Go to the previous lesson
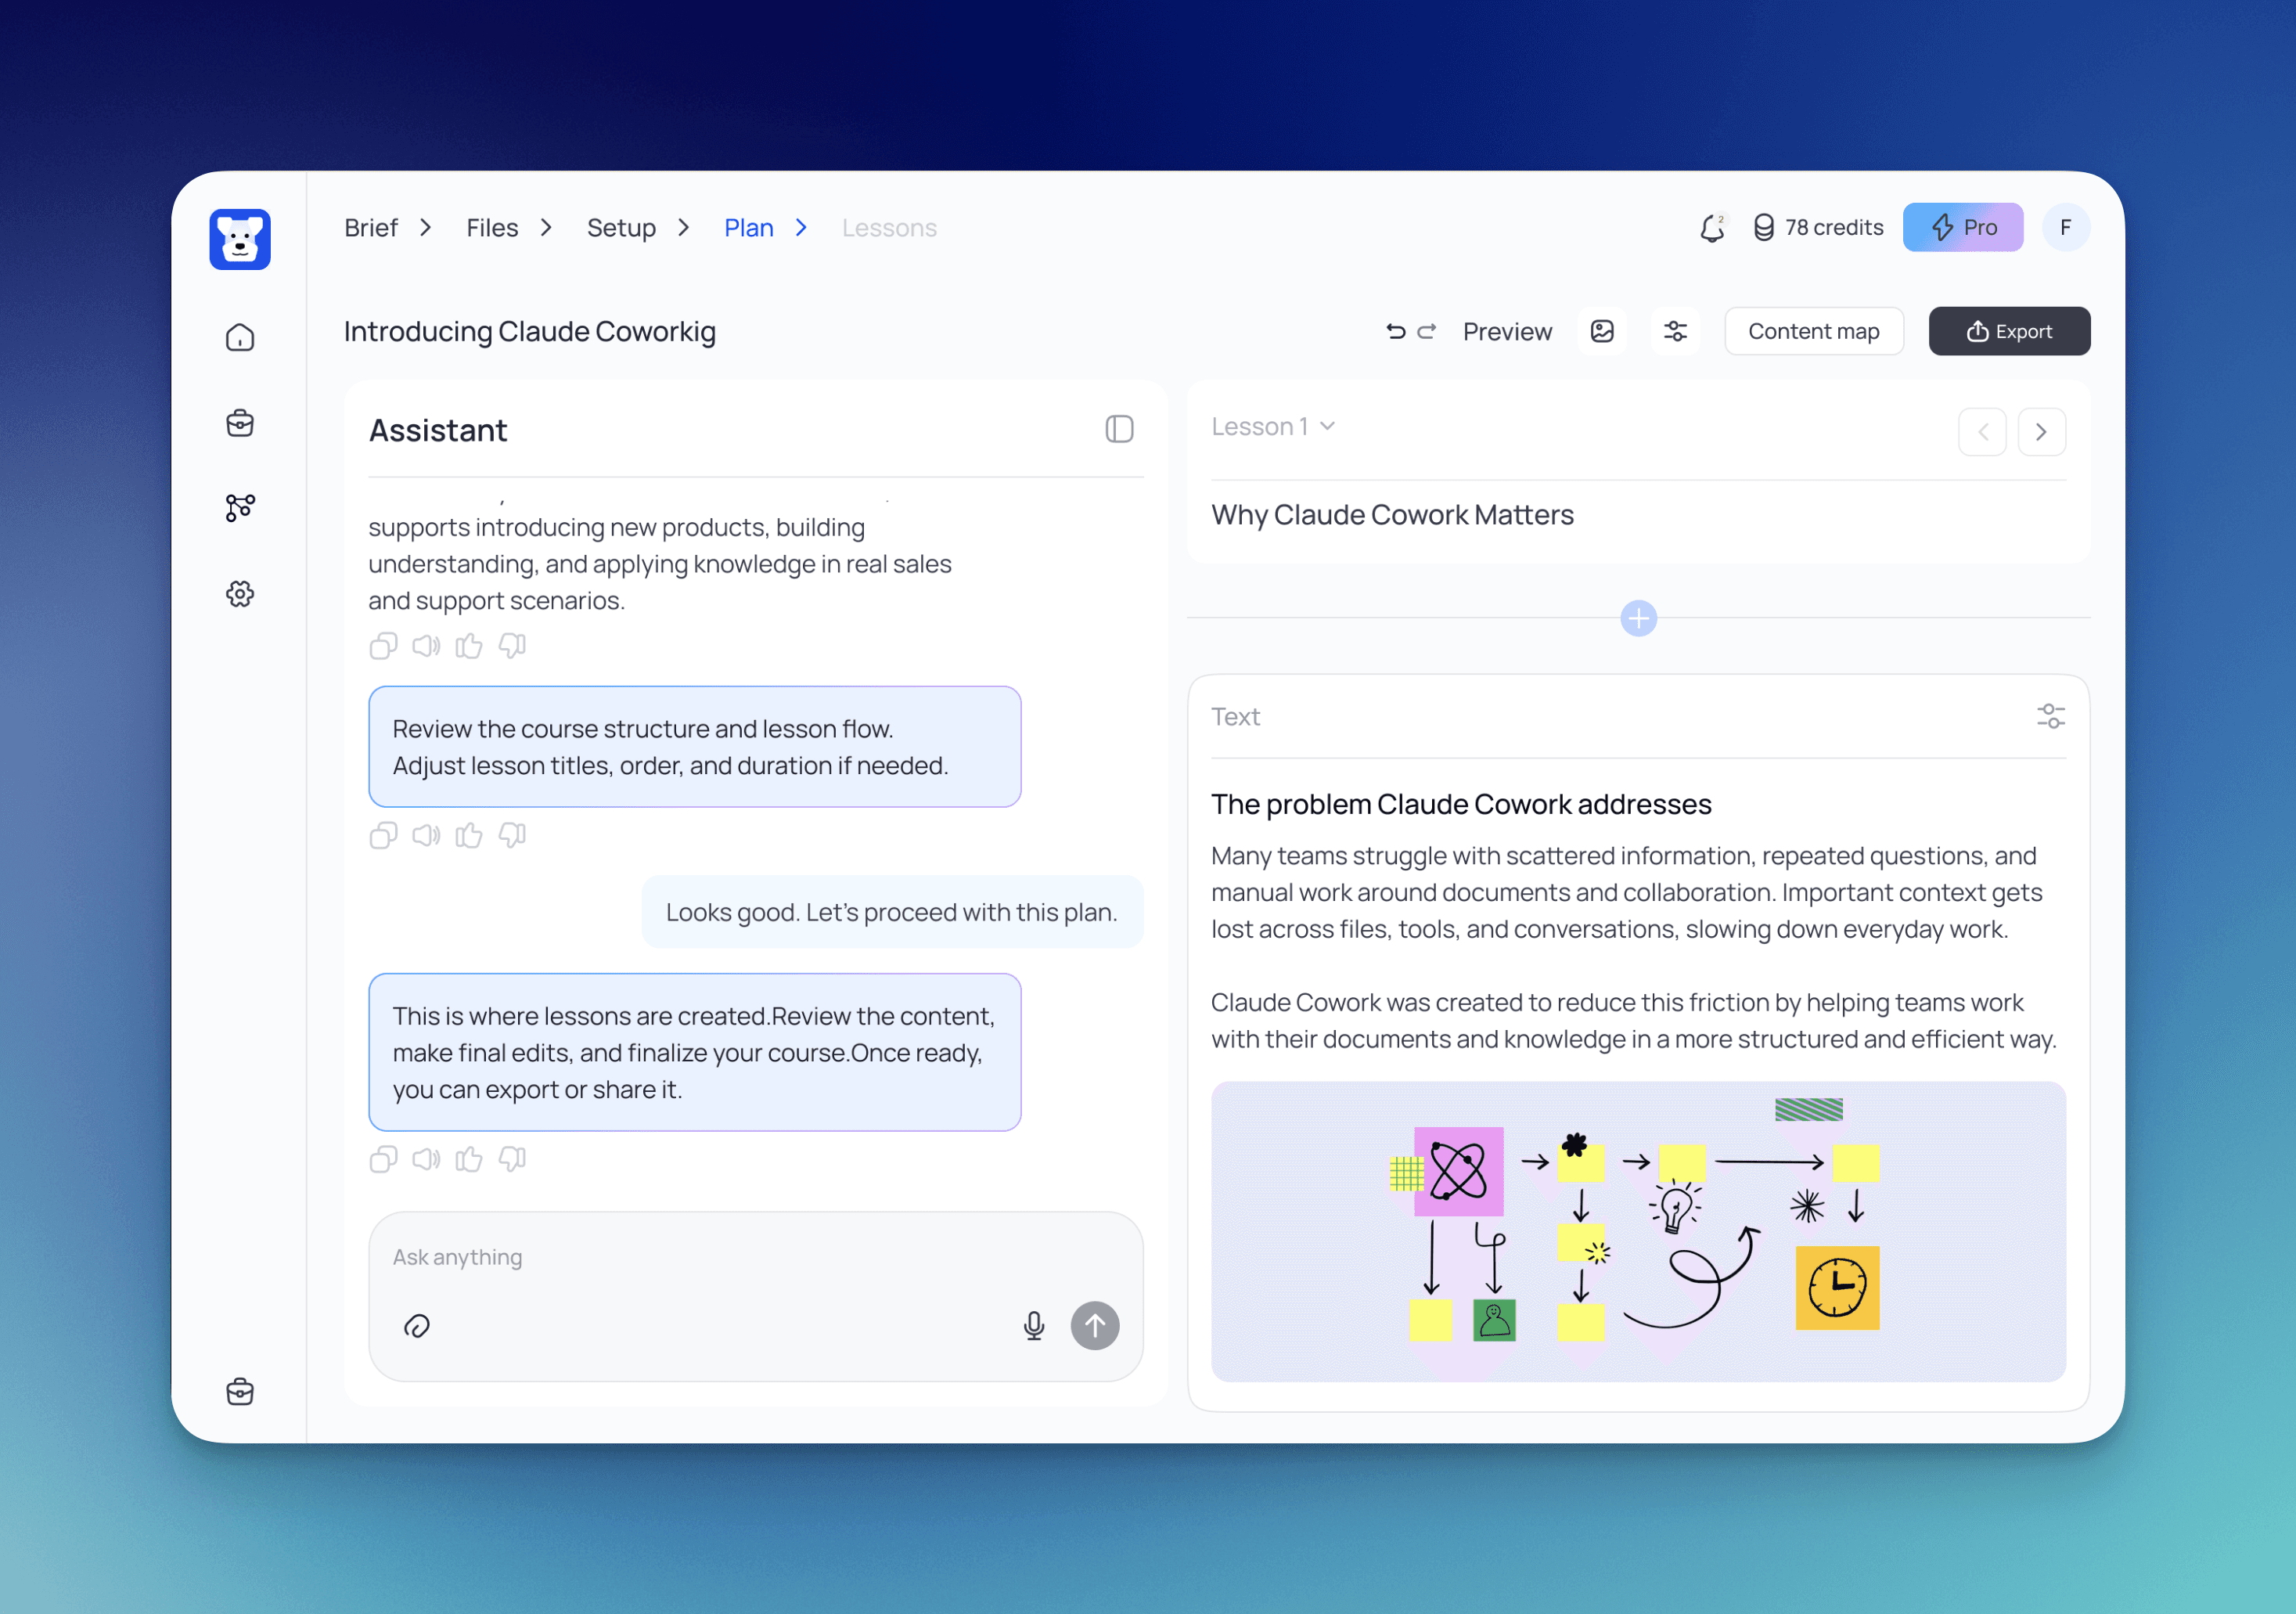The height and width of the screenshot is (1614, 2296). [x=1982, y=432]
